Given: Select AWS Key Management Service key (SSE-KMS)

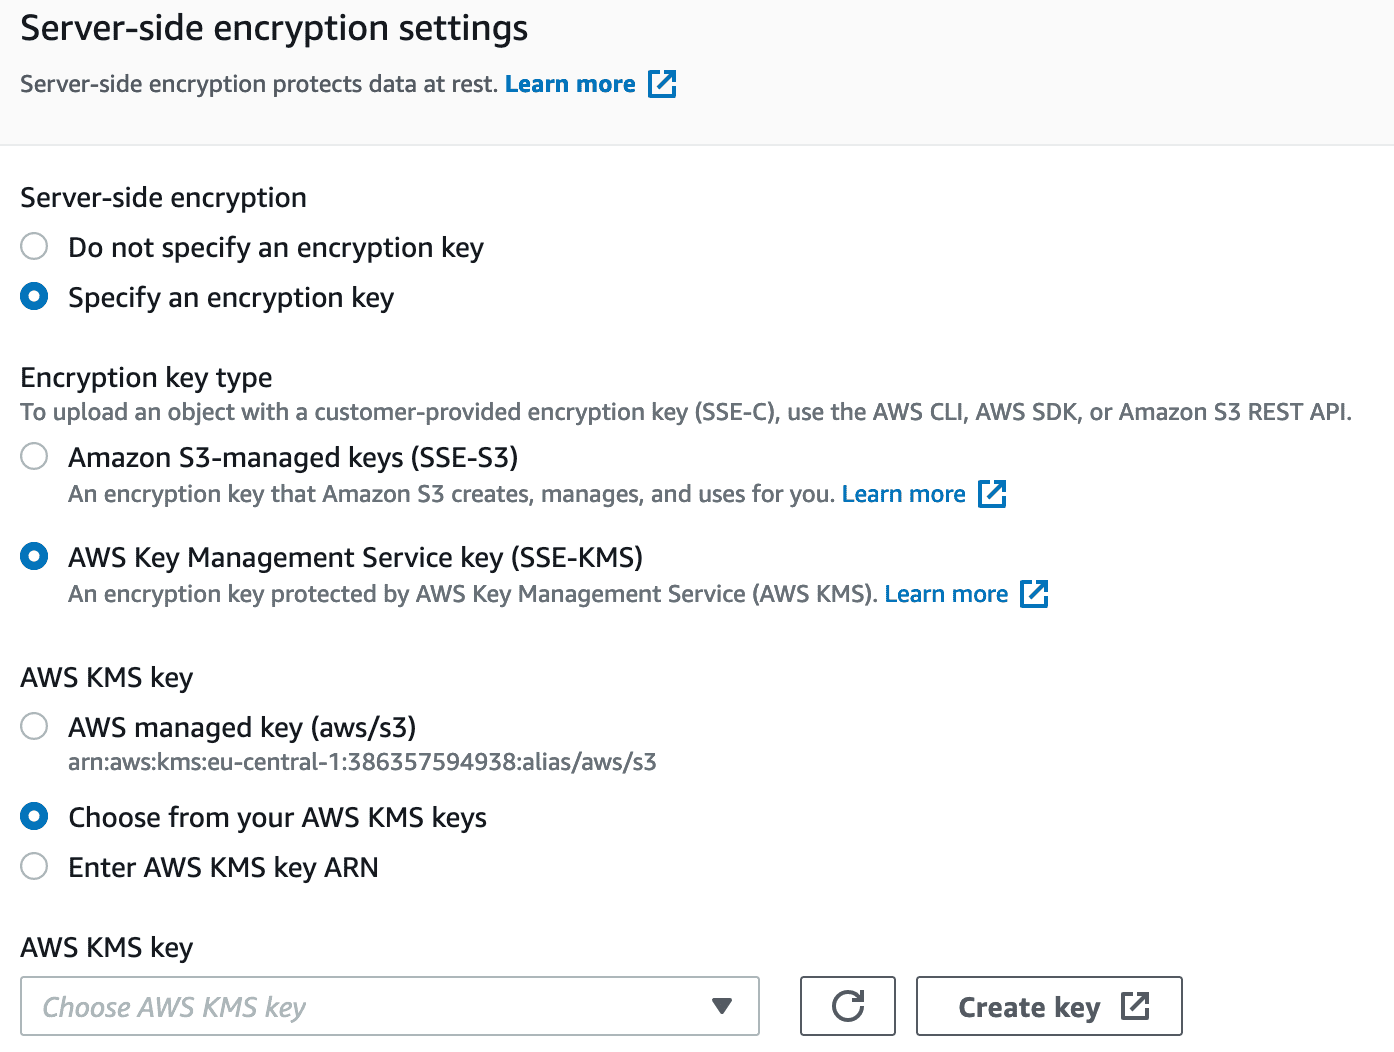Looking at the screenshot, I should tap(34, 557).
